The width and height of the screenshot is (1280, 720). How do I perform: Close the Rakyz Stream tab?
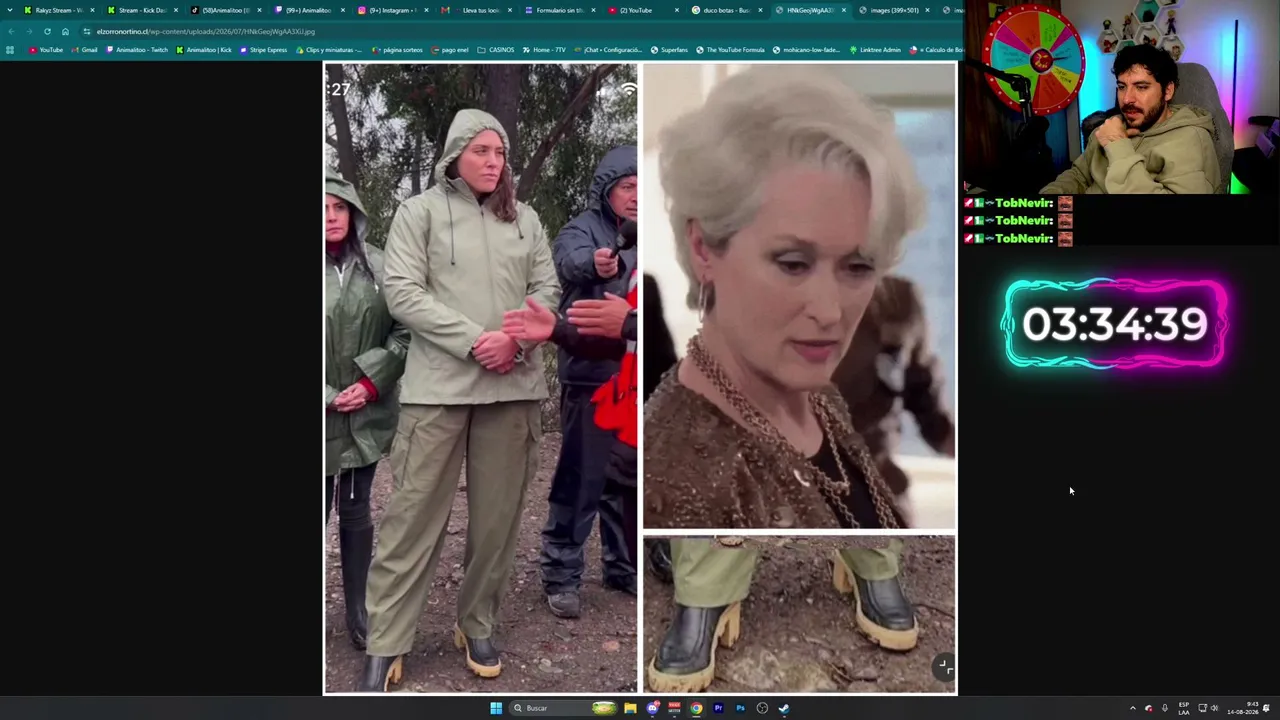point(92,10)
